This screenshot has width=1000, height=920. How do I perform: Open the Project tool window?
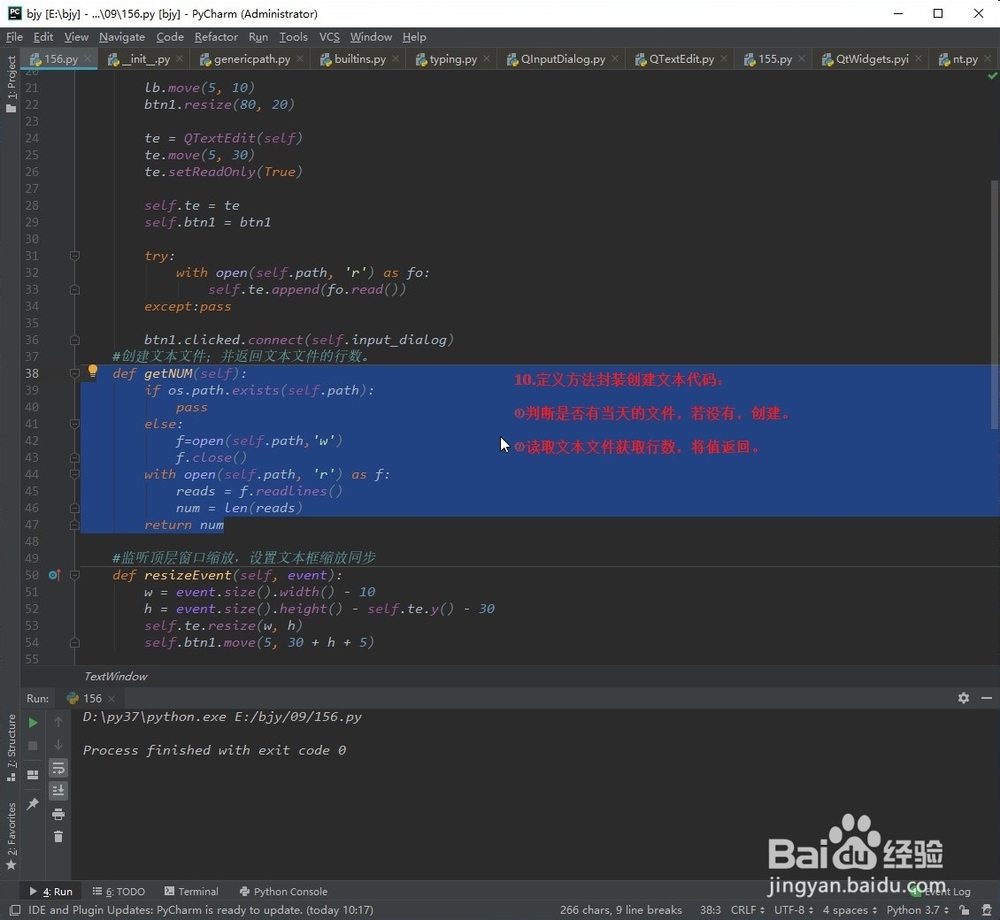(11, 84)
